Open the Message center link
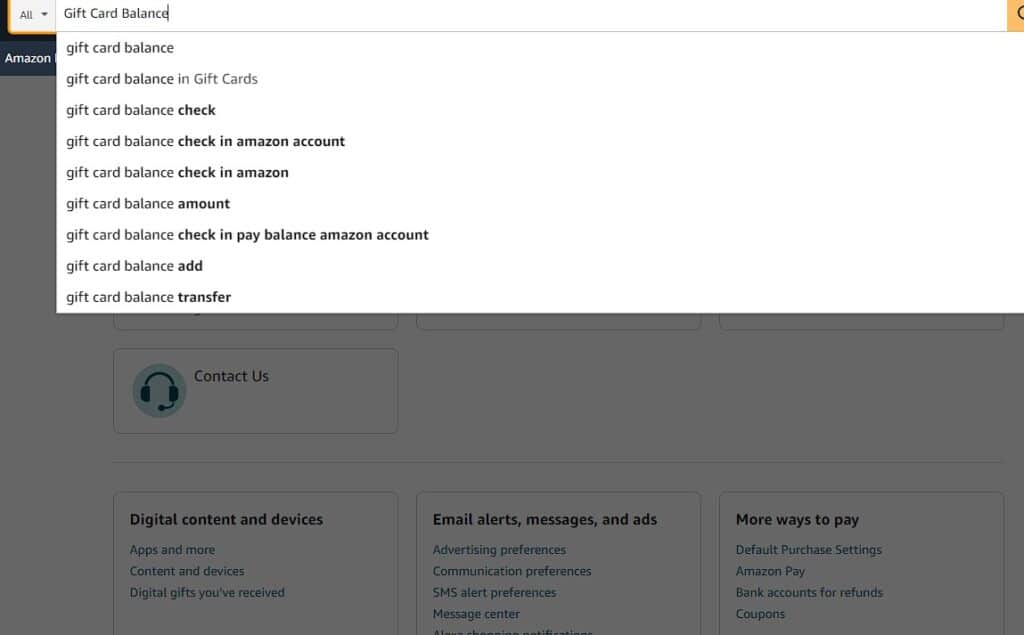1024x635 pixels. 476,614
